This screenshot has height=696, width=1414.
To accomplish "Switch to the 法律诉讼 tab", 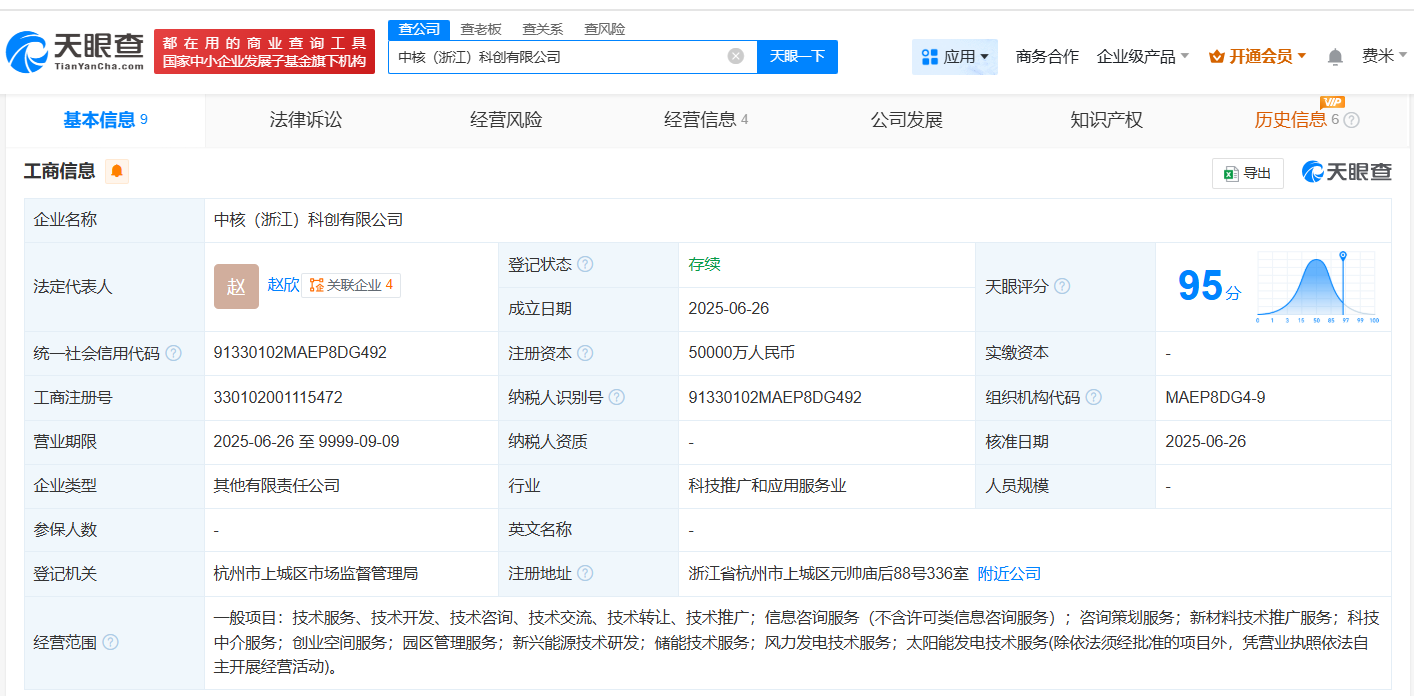I will pos(306,120).
